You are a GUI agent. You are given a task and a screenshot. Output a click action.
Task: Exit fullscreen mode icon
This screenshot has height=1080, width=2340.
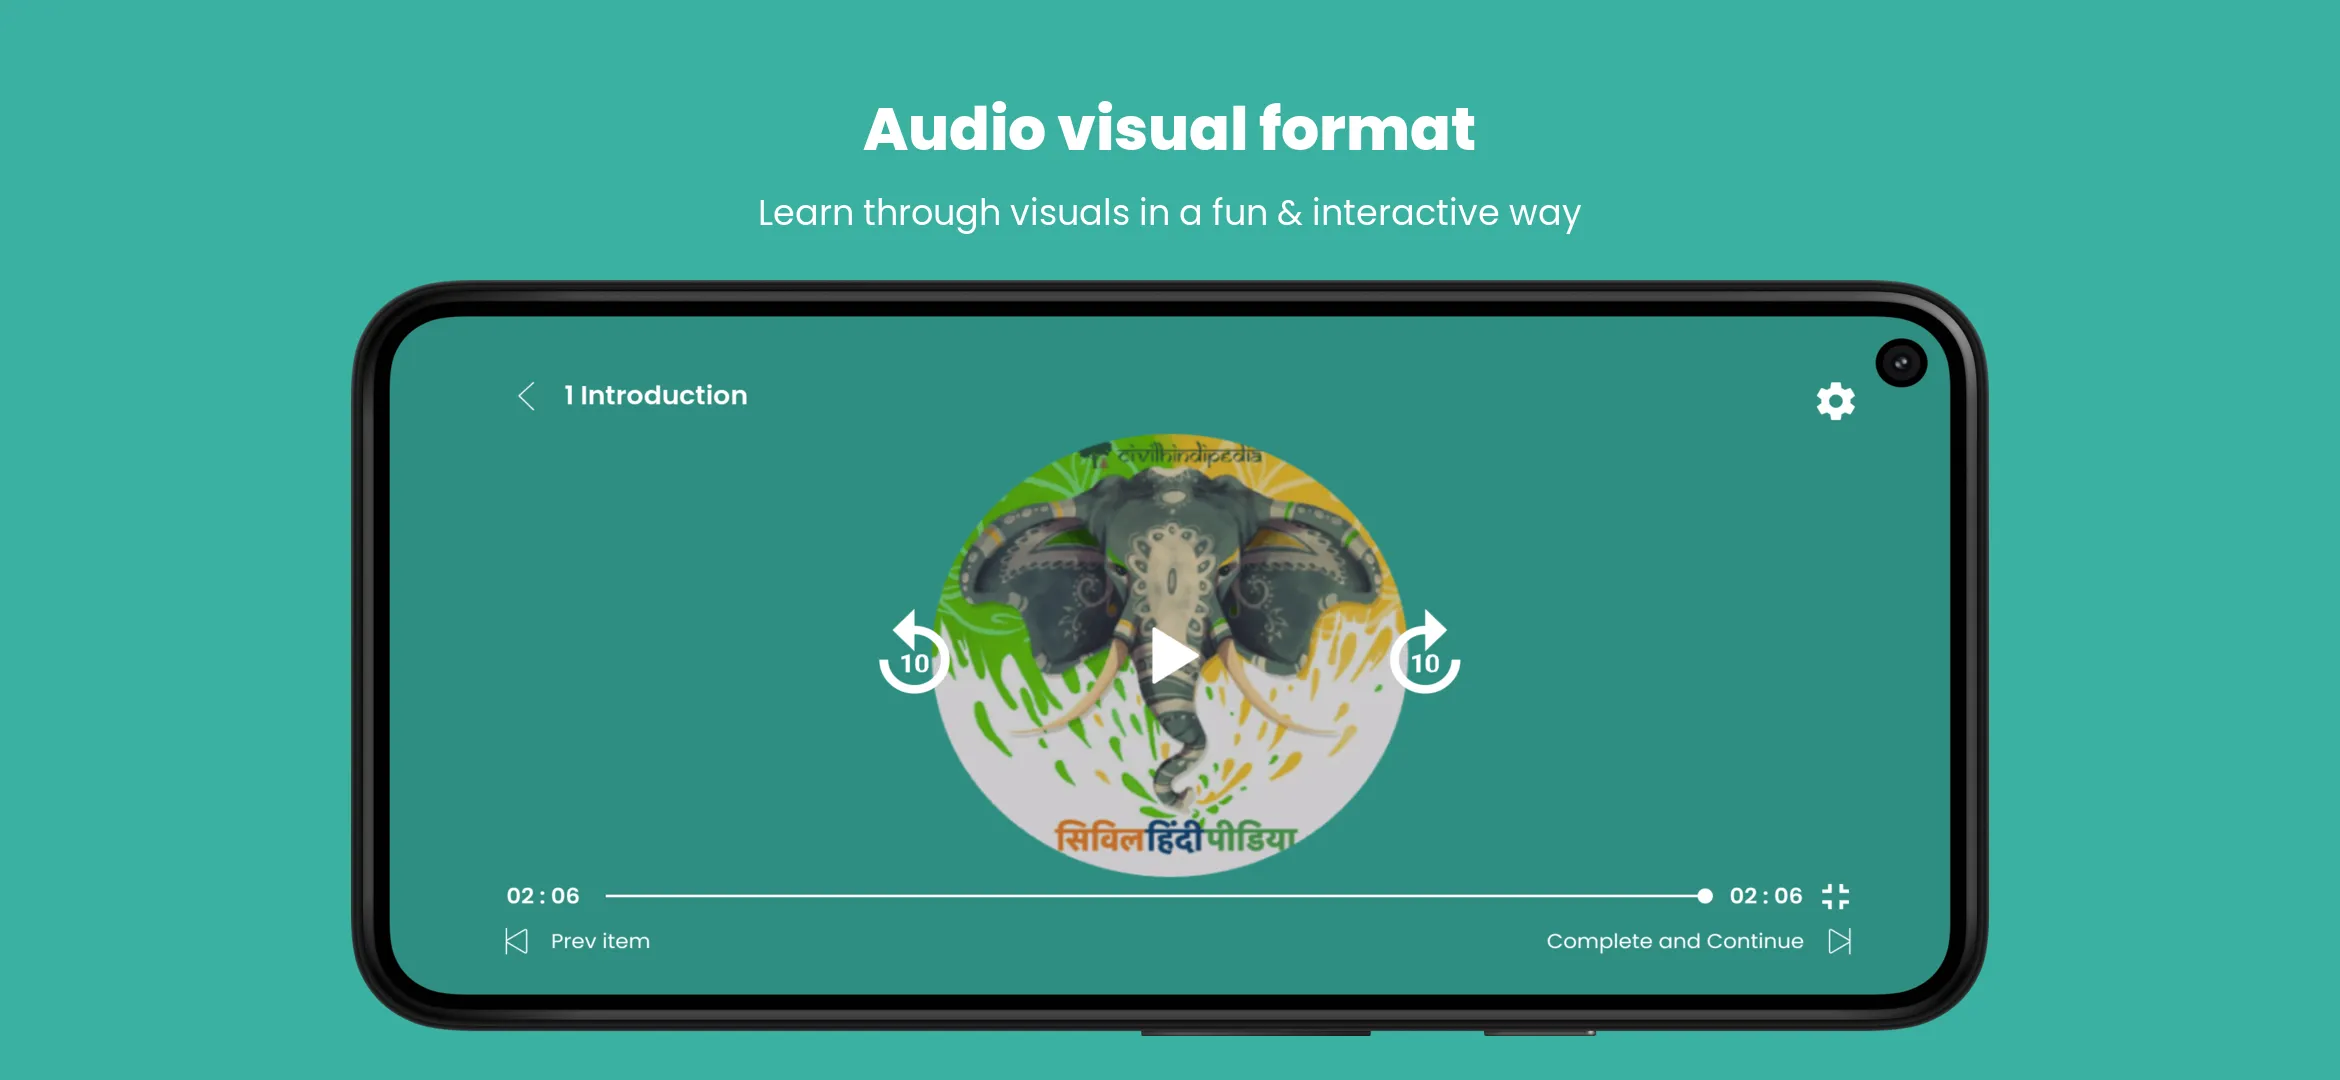(x=1836, y=896)
